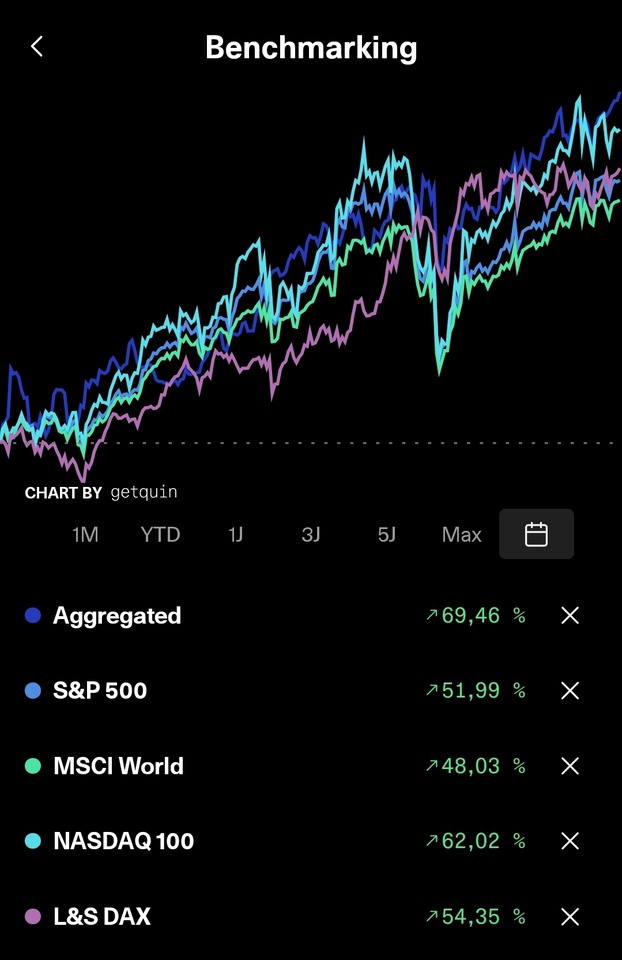Screen dimensions: 622x960
Task: Select the 1M time range
Action: point(85,535)
